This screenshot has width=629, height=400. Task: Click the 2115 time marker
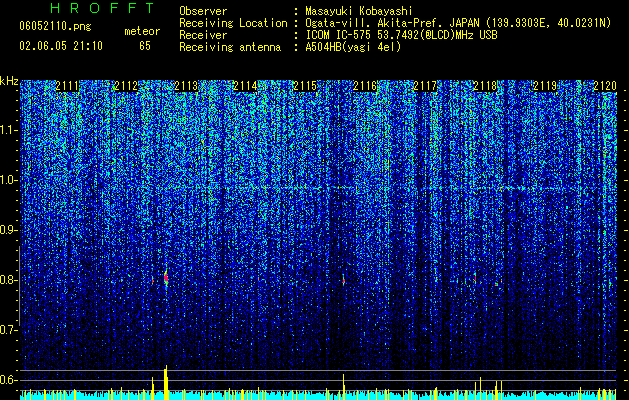pos(306,86)
